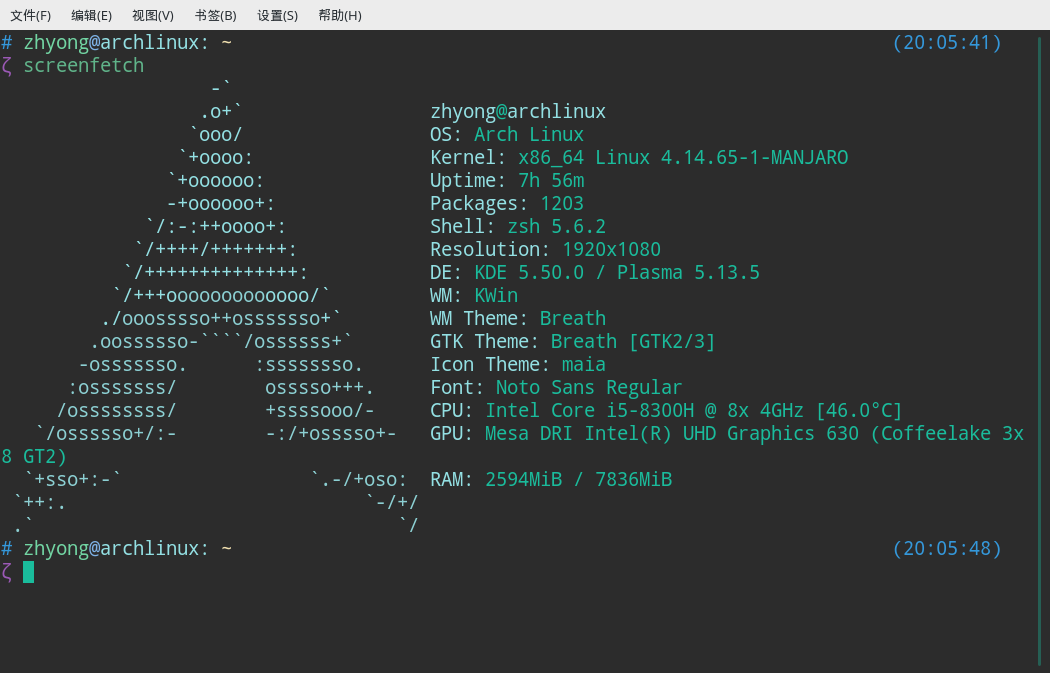
Task: Click the typed "screenfetch" command text
Action: [x=84, y=66]
